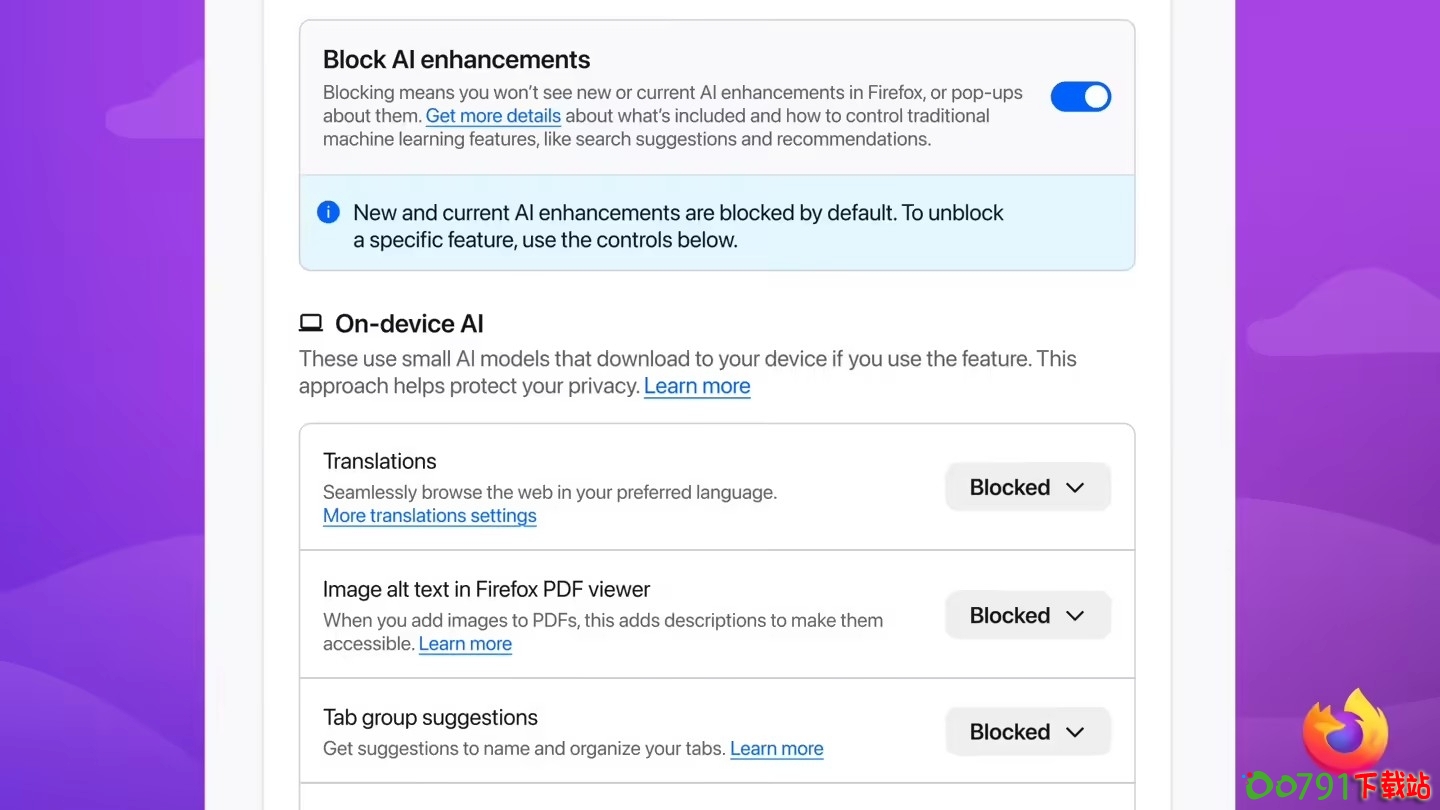Screen dimensions: 1440x810
Task: Follow the Learn more link under On-device AI
Action: point(697,387)
